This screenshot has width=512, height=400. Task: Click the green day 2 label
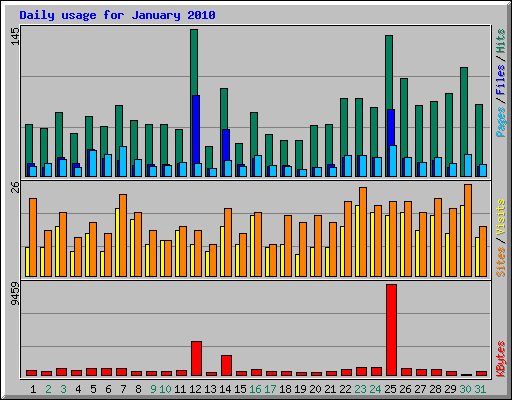click(x=48, y=389)
